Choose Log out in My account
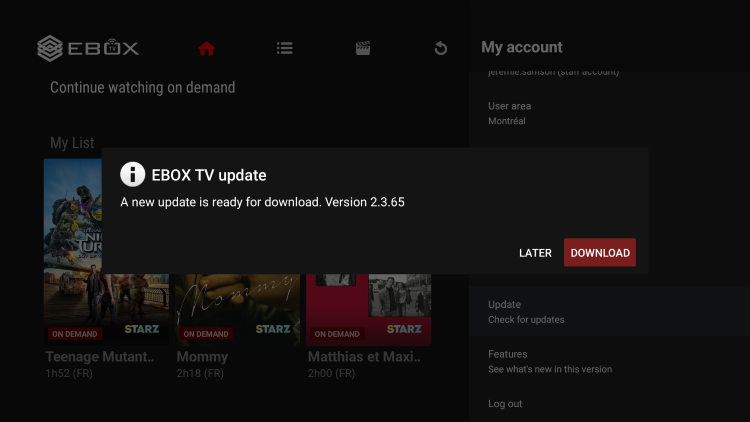 pyautogui.click(x=505, y=404)
